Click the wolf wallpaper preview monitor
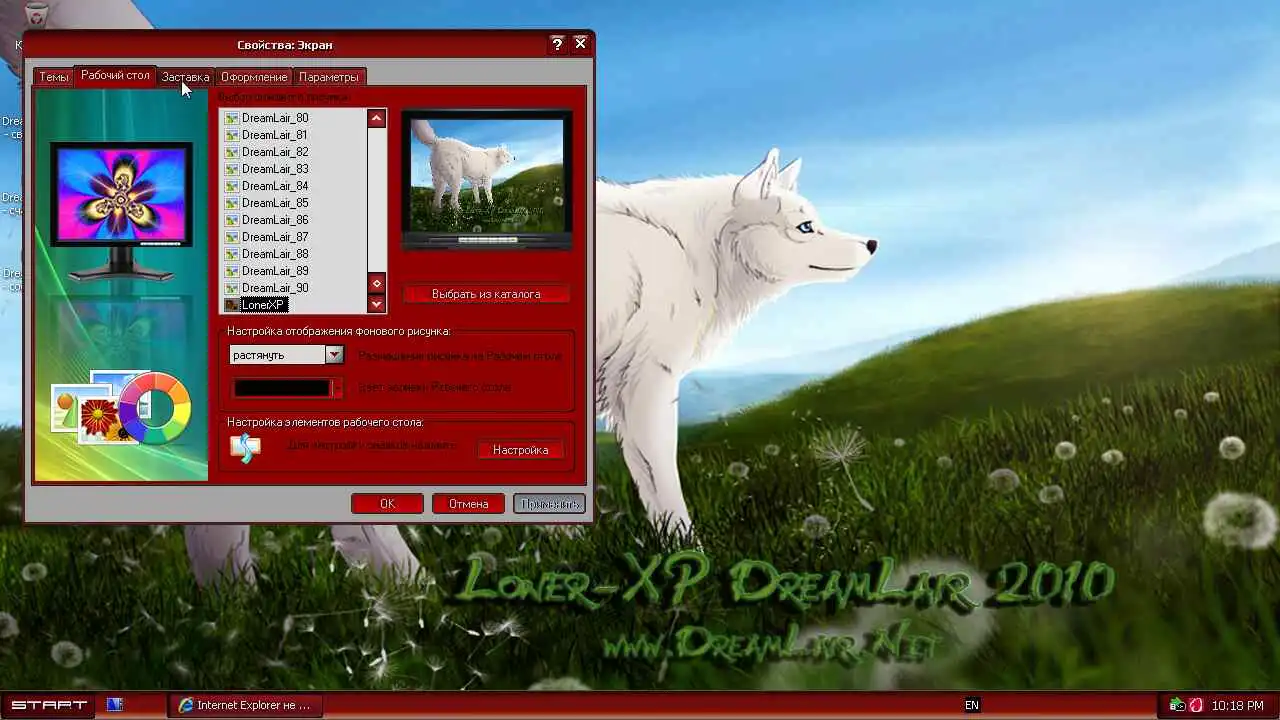 [487, 180]
